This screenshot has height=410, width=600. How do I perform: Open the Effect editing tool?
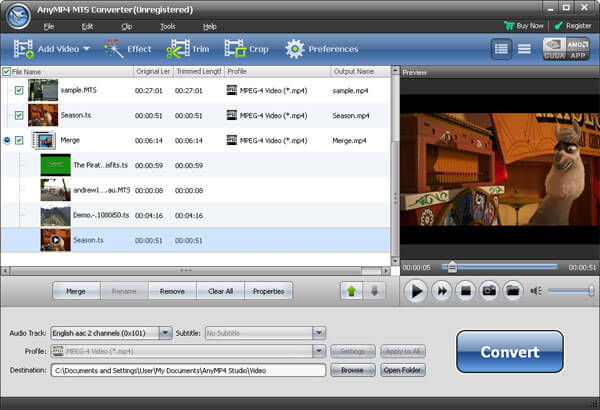pyautogui.click(x=127, y=49)
